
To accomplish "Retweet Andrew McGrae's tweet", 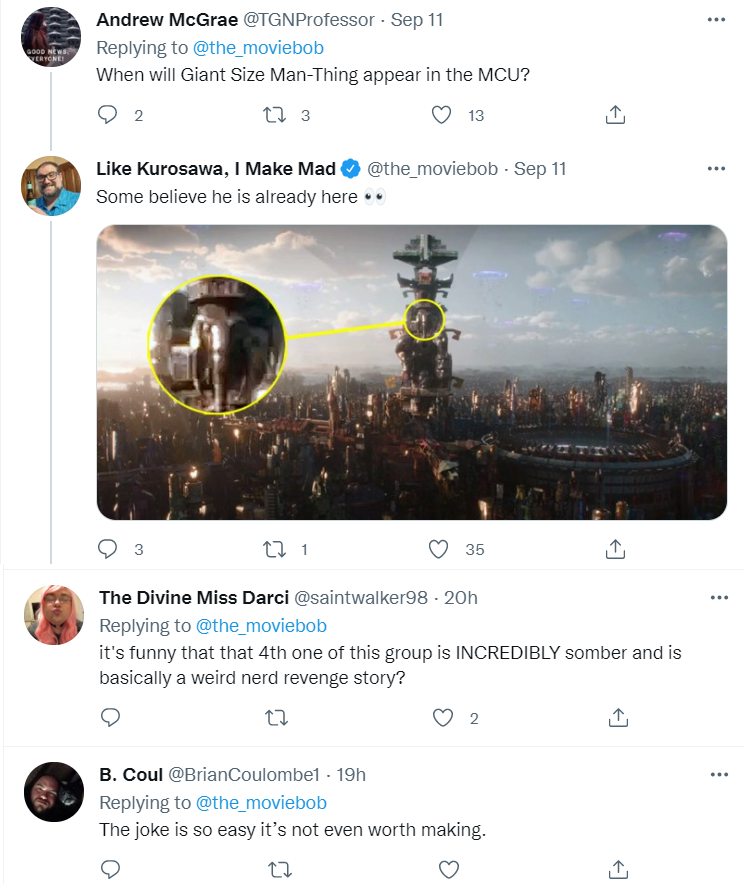I will [x=273, y=115].
